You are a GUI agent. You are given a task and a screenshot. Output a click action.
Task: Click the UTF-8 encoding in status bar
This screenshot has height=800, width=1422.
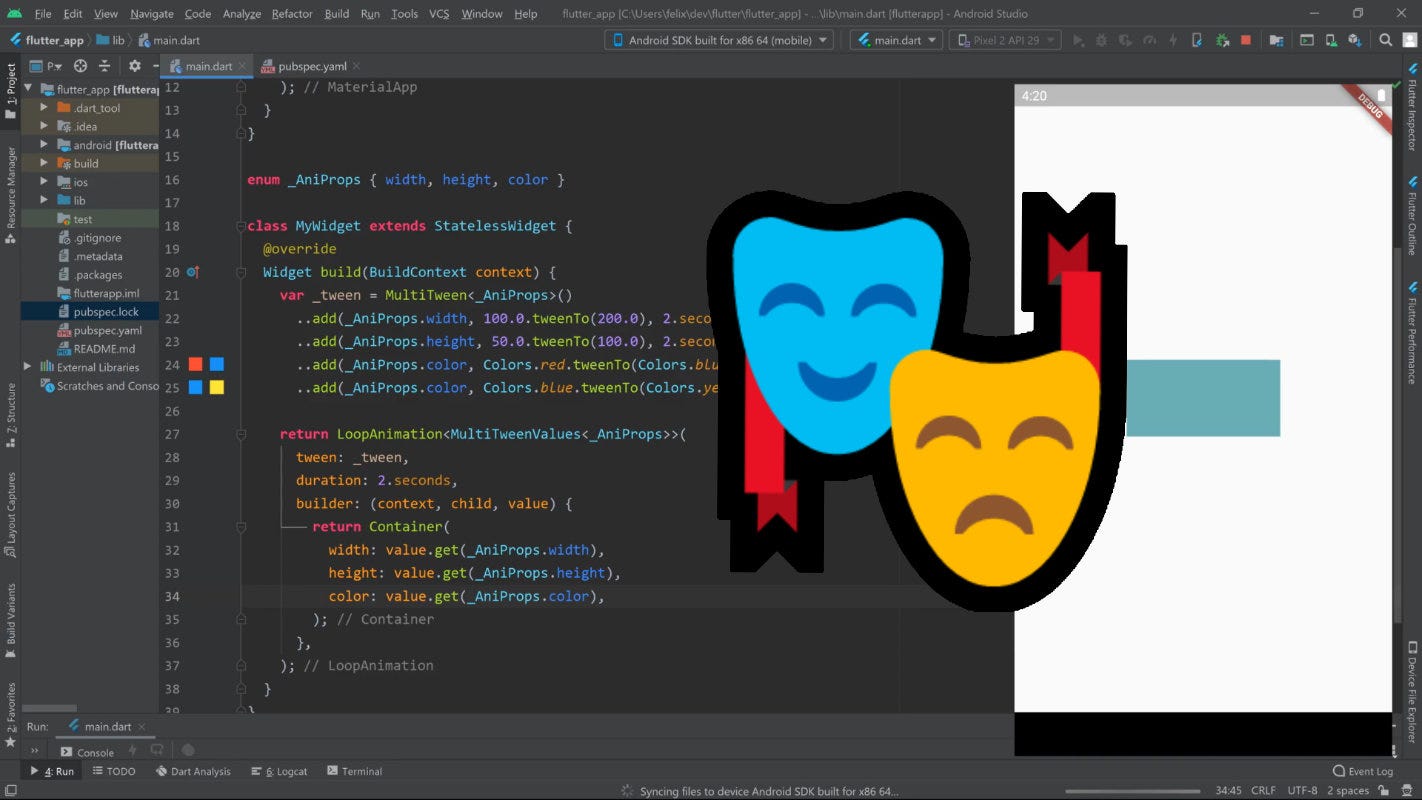point(1302,790)
